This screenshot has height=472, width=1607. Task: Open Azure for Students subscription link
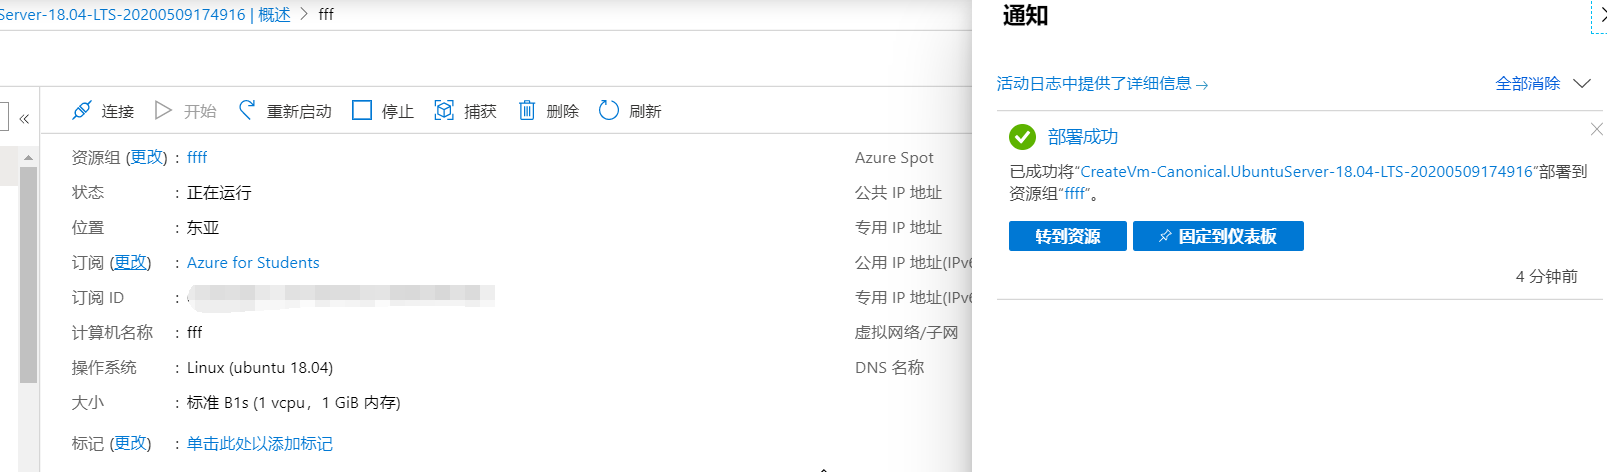tap(253, 262)
